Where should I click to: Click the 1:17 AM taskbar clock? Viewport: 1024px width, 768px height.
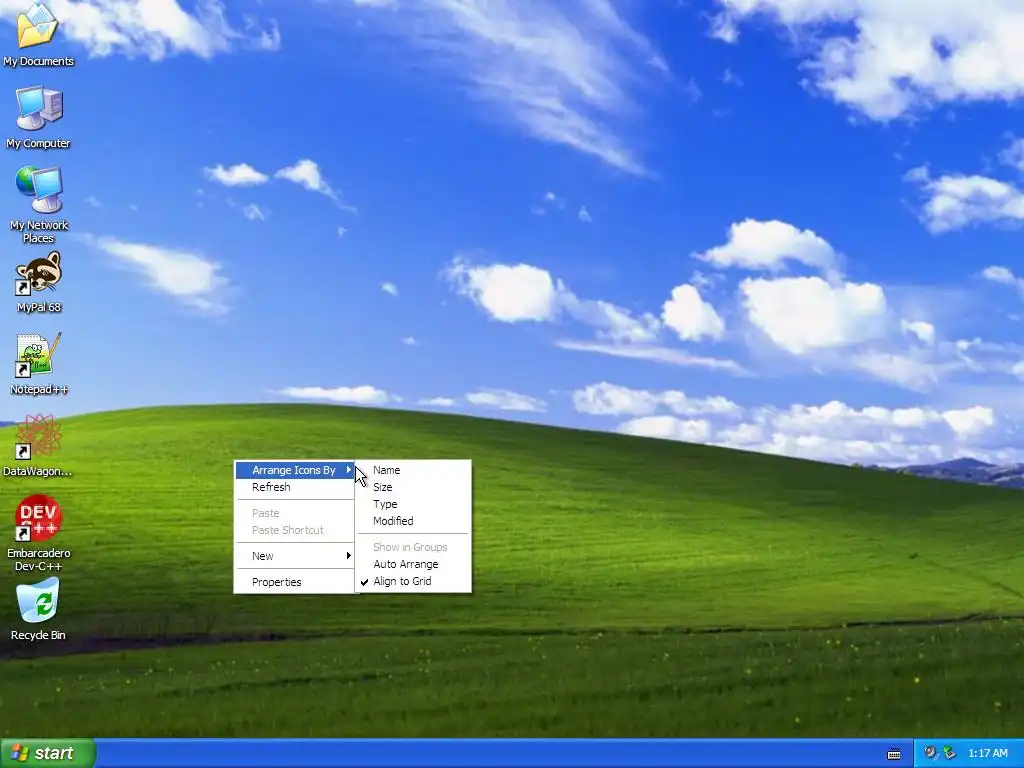point(987,753)
